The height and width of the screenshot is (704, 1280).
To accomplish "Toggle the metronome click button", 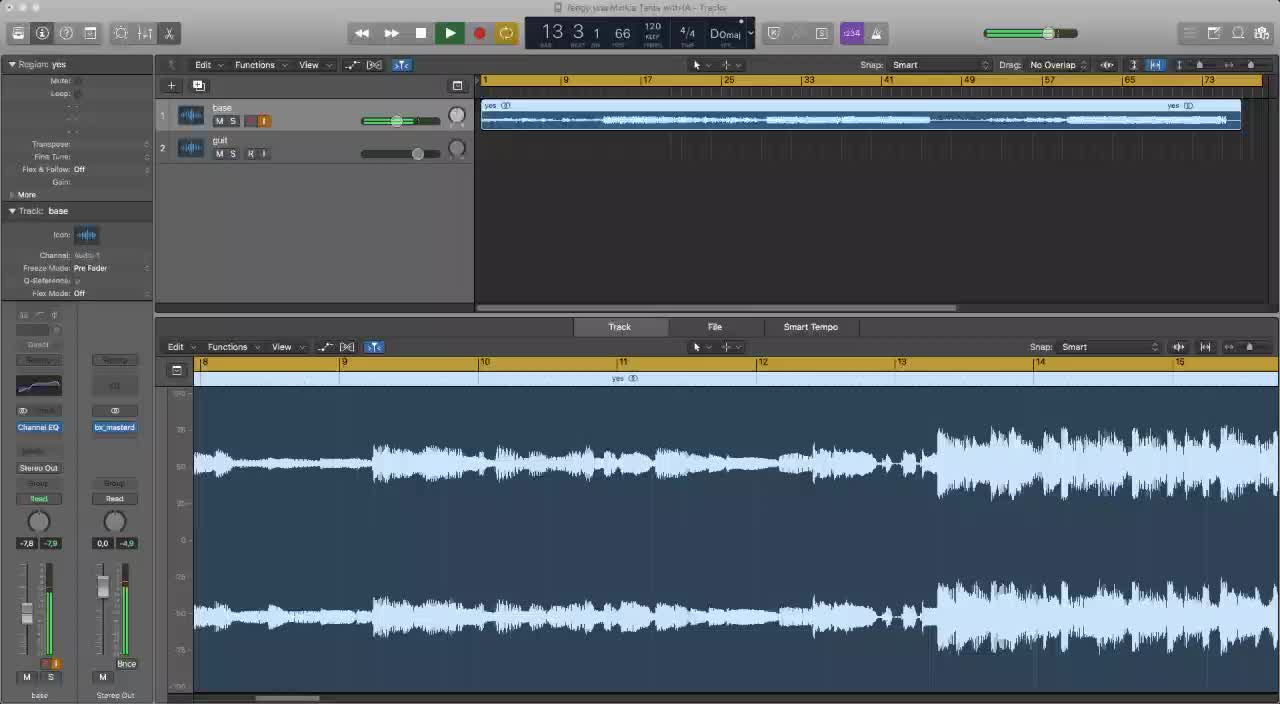I will [x=876, y=33].
